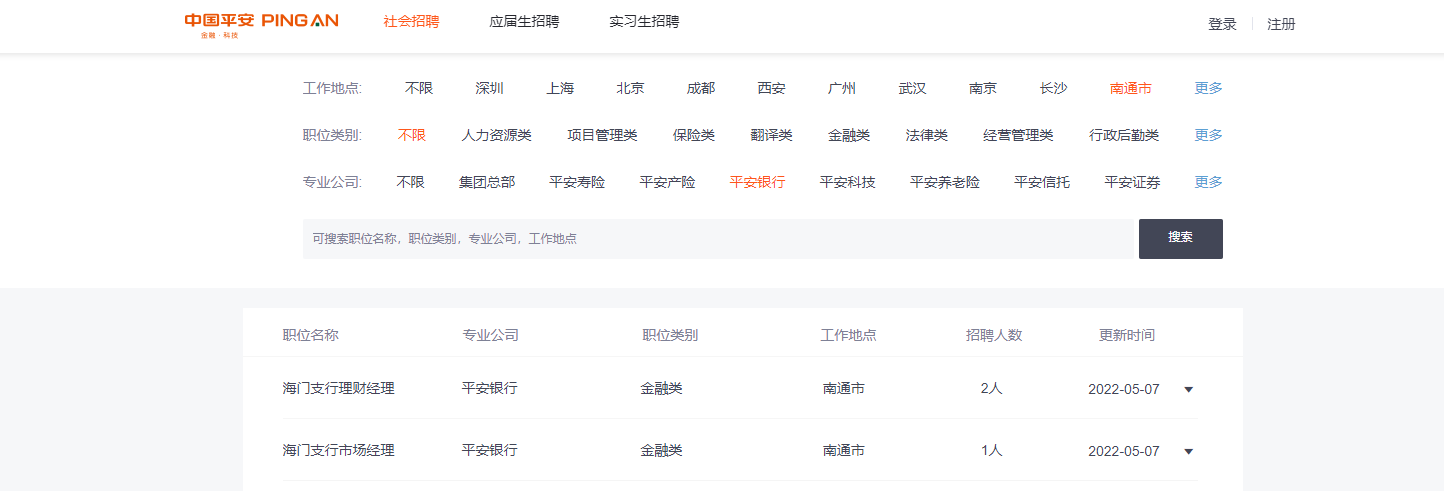Image resolution: width=1444 pixels, height=491 pixels.
Task: Filter work location by 上海
Action: 560,88
